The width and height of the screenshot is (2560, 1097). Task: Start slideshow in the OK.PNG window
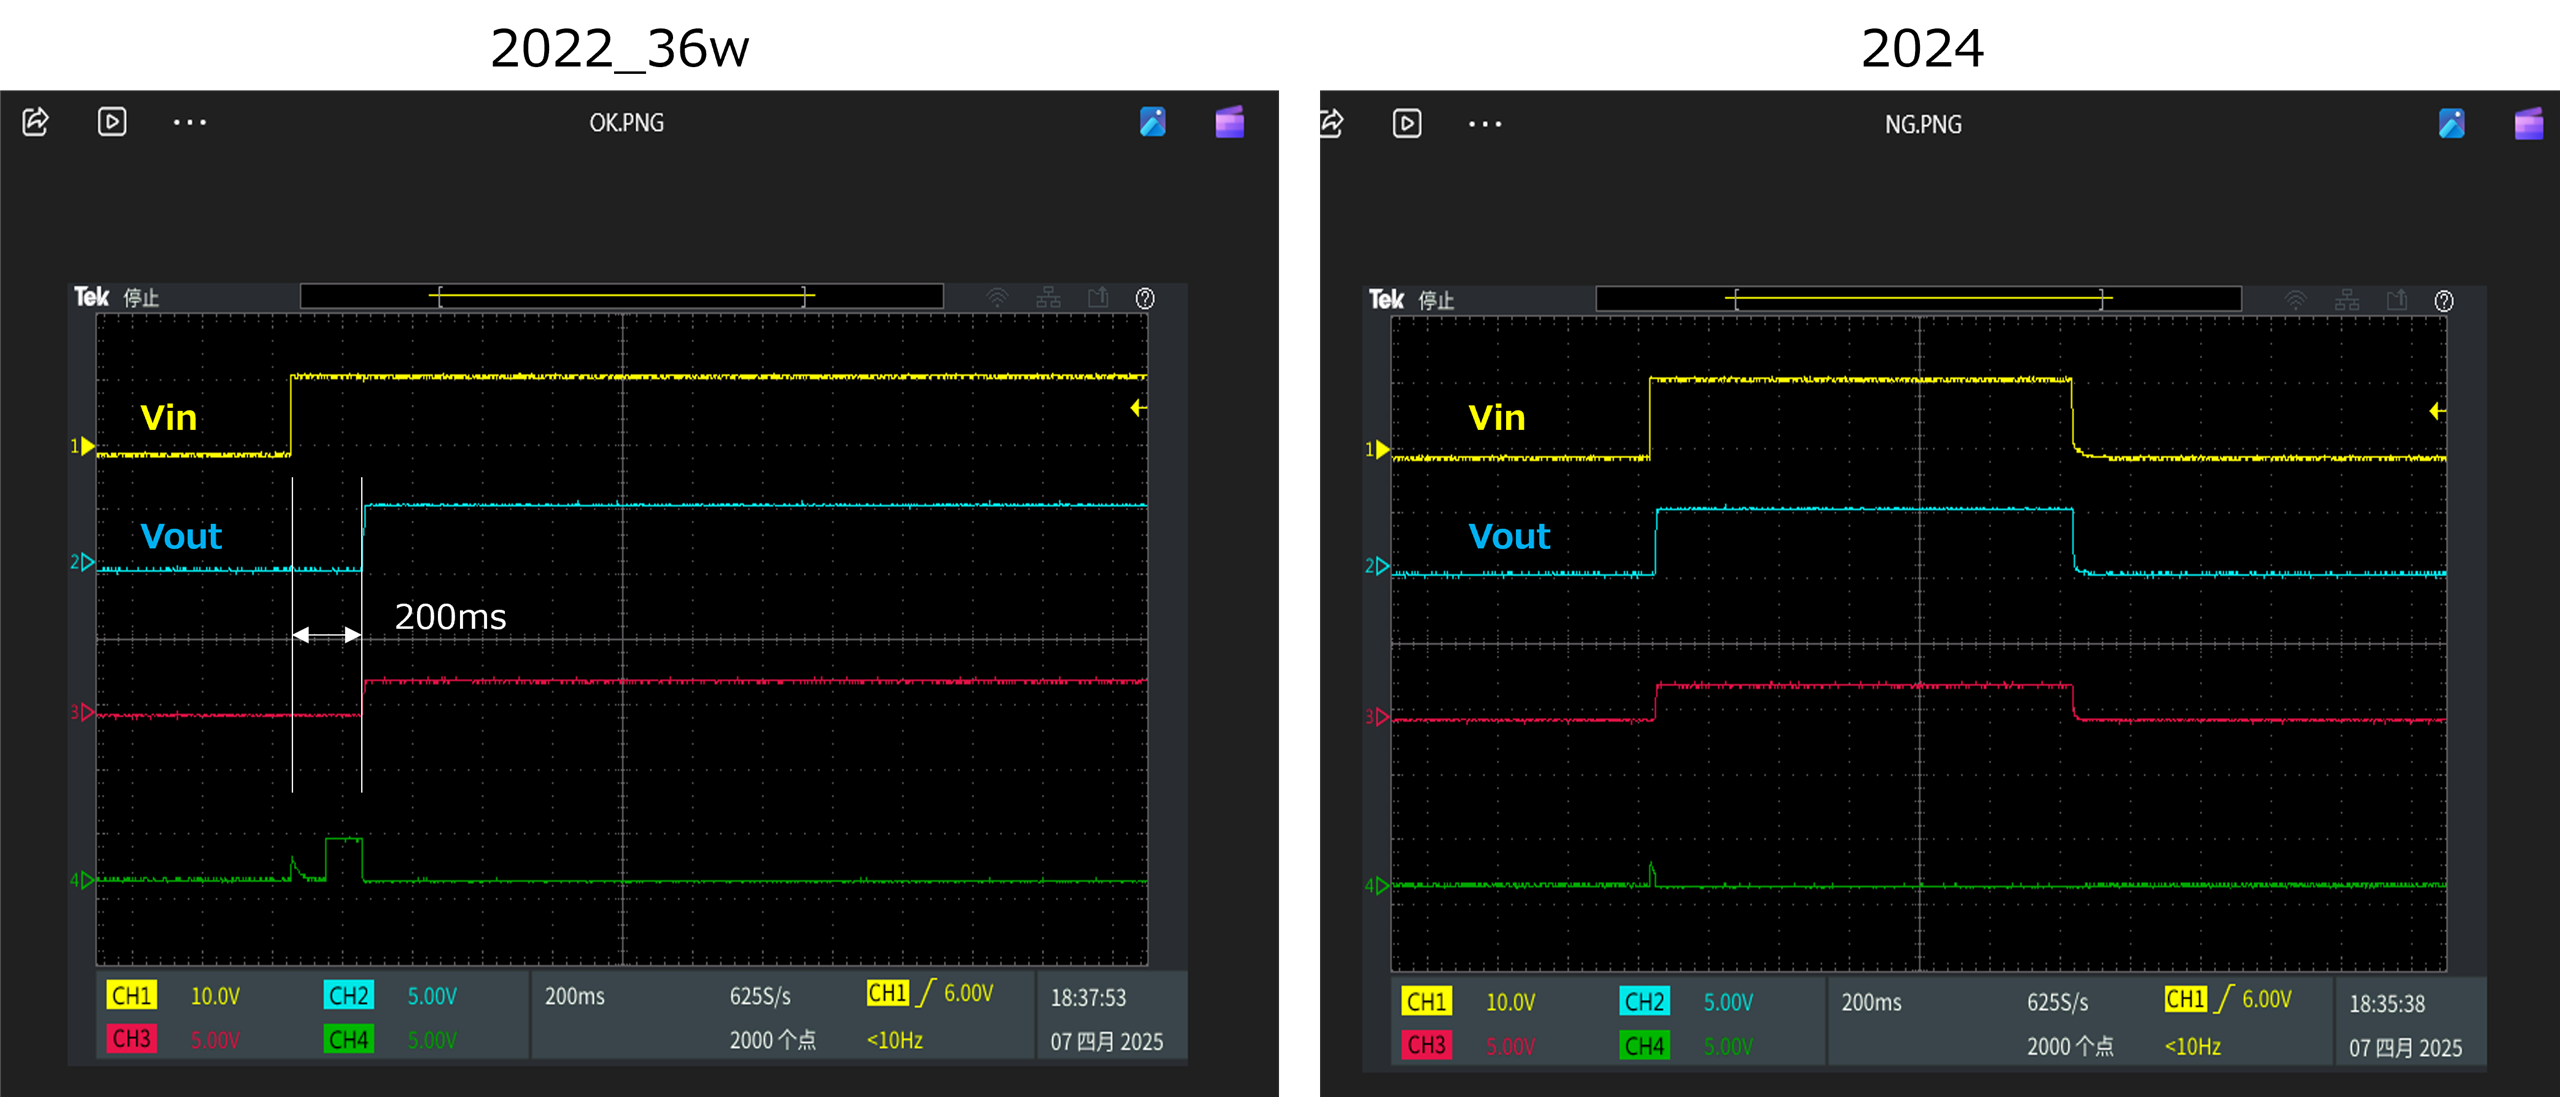pyautogui.click(x=112, y=122)
